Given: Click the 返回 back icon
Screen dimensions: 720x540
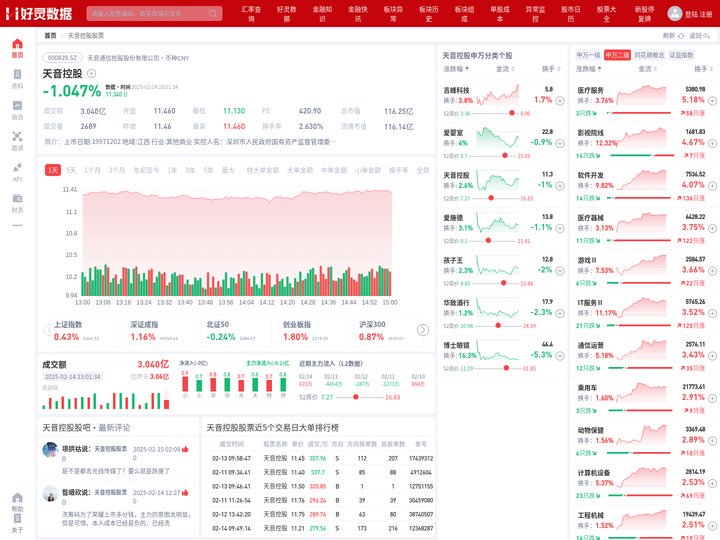Looking at the screenshot, I should click(706, 36).
